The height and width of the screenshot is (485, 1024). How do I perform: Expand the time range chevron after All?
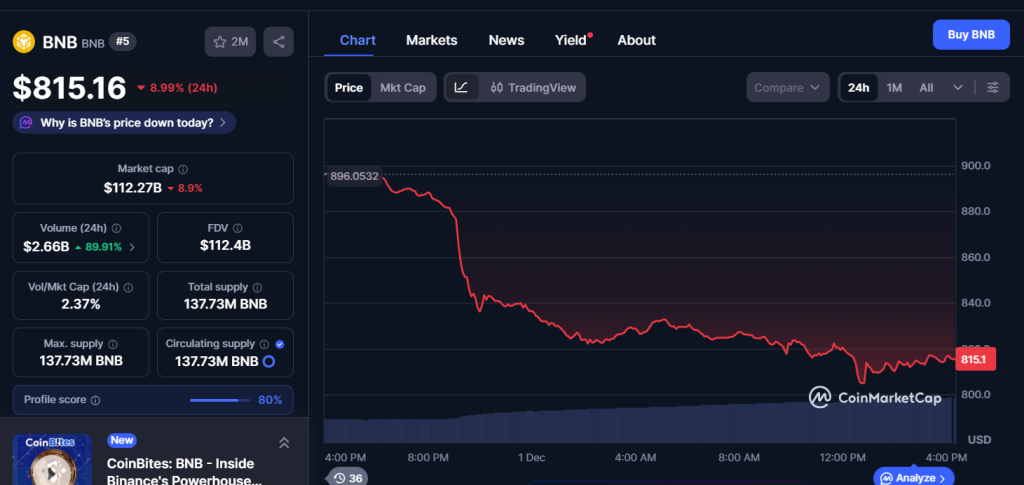click(958, 88)
